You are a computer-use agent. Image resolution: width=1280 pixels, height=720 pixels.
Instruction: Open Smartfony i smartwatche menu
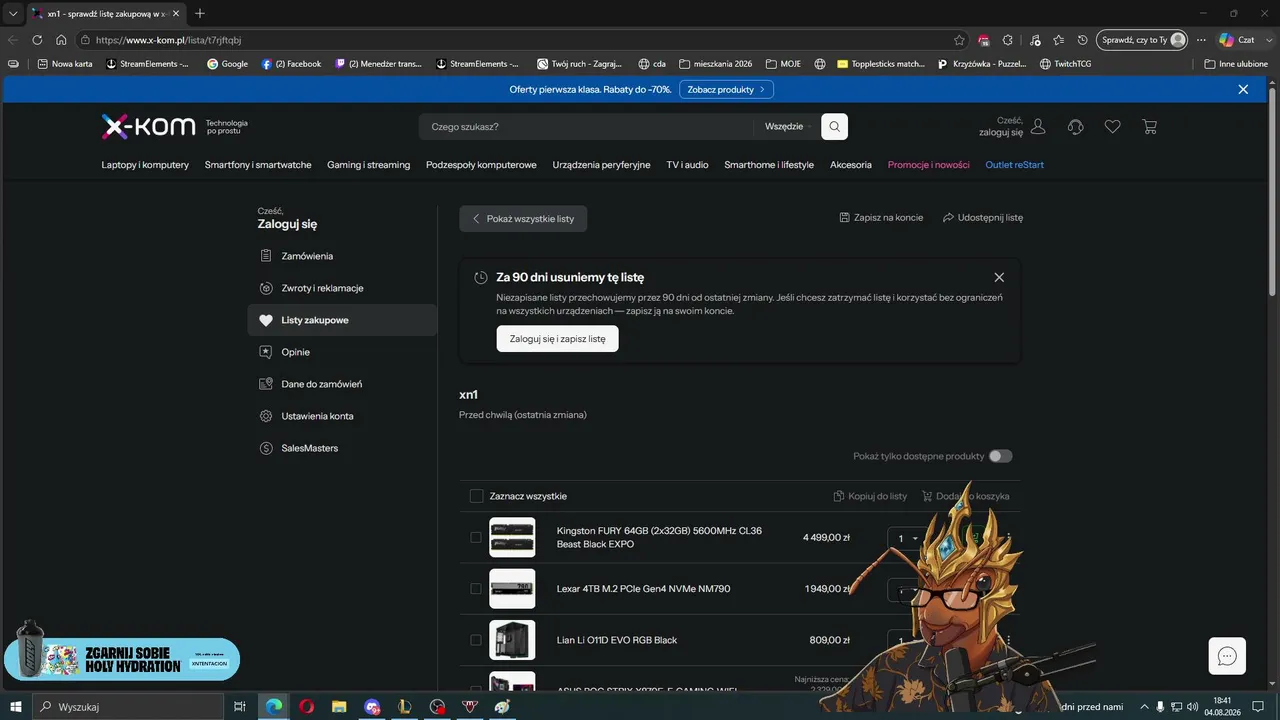[258, 165]
